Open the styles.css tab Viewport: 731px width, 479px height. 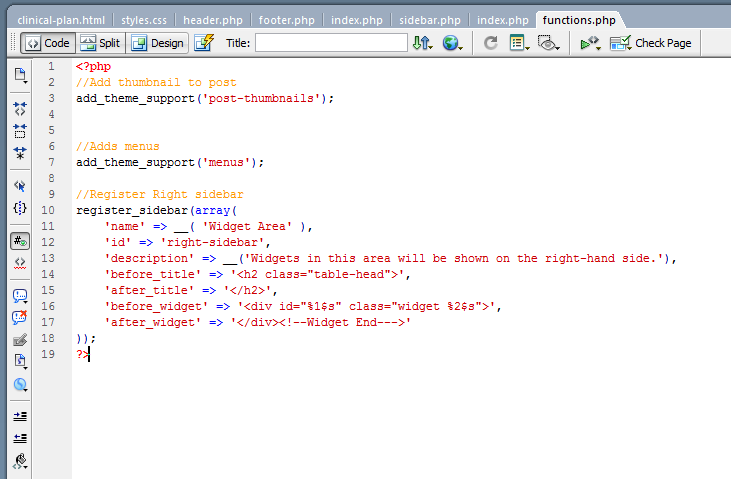(x=144, y=20)
